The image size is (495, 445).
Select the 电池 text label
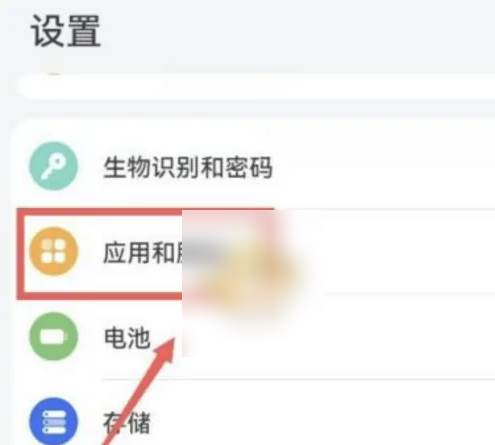point(127,338)
